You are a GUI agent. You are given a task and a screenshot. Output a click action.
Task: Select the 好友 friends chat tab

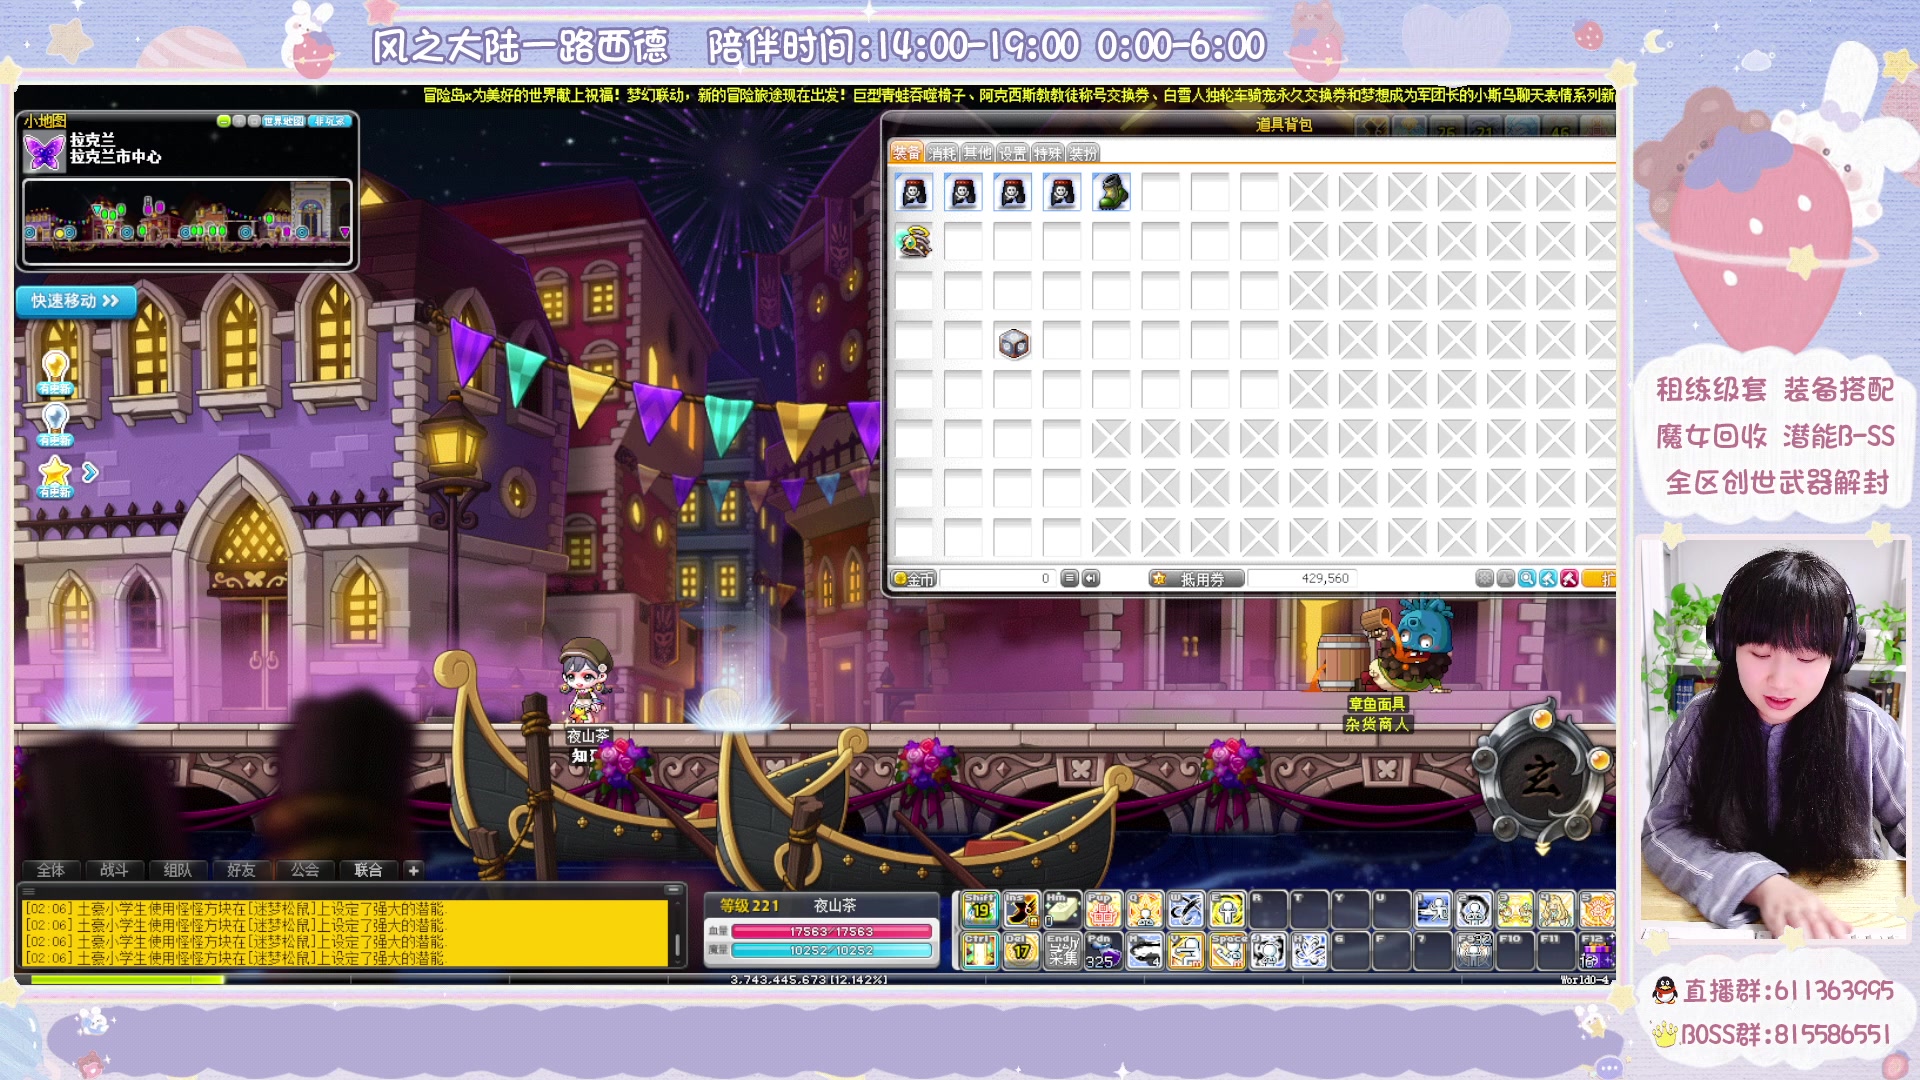coord(241,870)
